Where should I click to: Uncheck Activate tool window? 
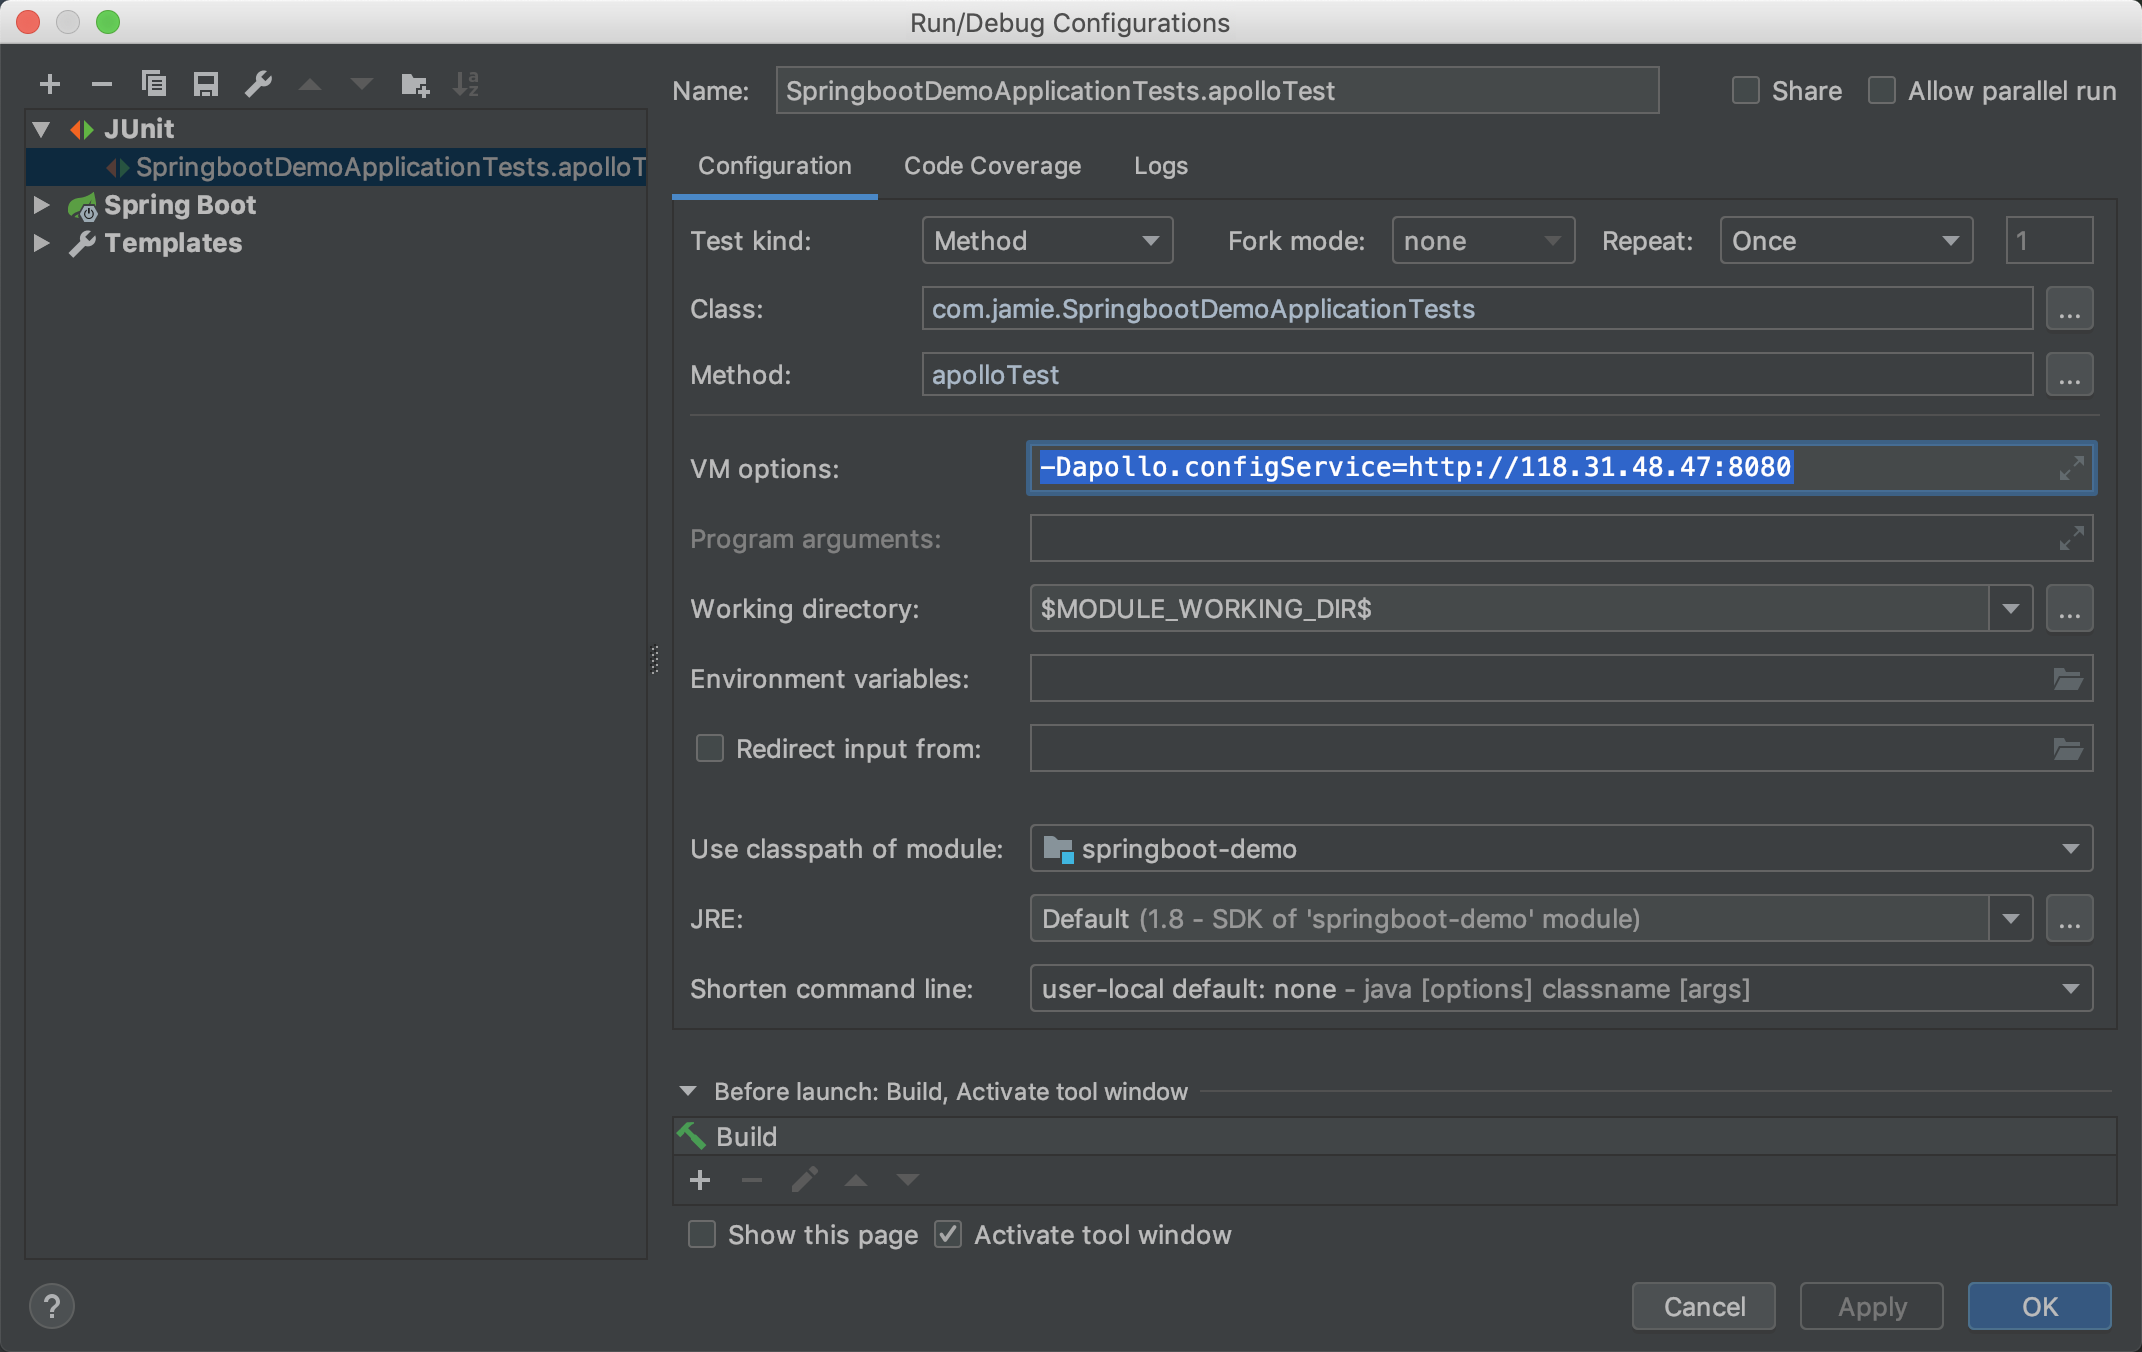(948, 1235)
